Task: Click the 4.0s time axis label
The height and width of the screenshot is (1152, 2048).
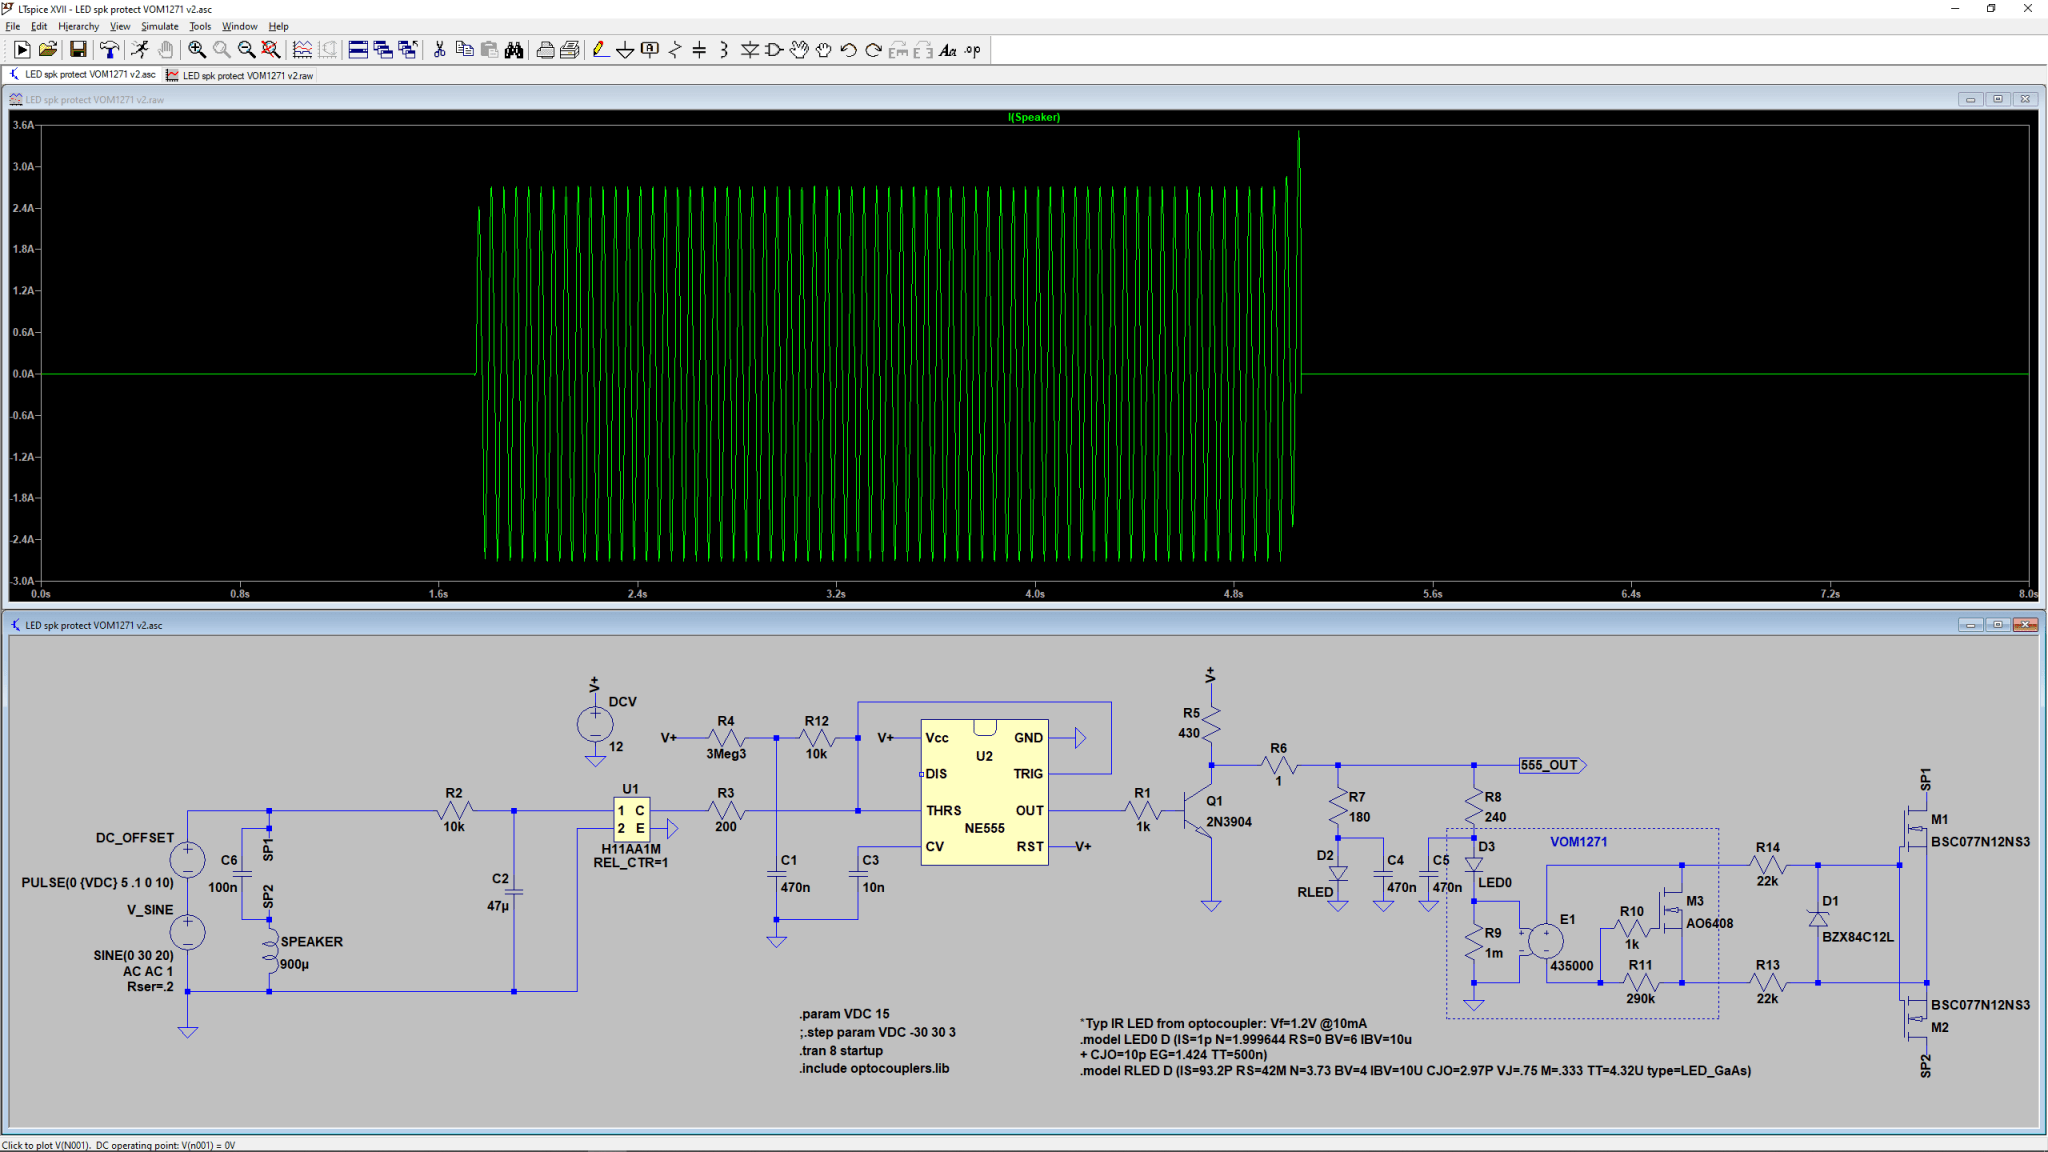Action: 1035,594
